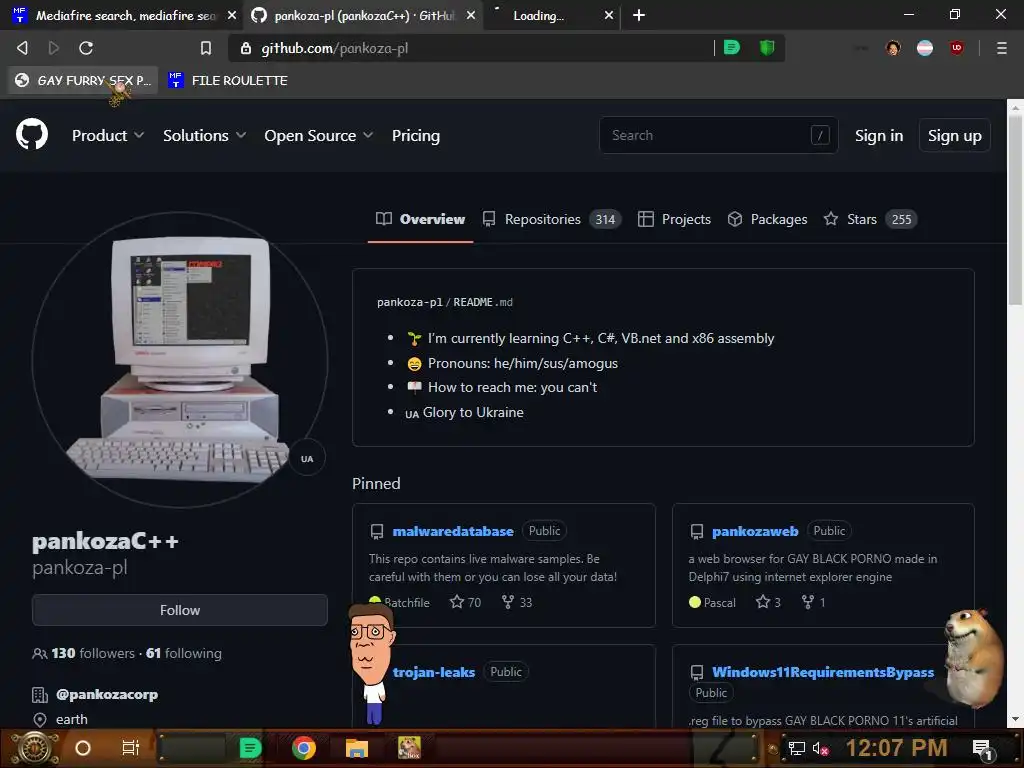1024x768 pixels.
Task: Expand the Product dropdown menu
Action: click(108, 135)
